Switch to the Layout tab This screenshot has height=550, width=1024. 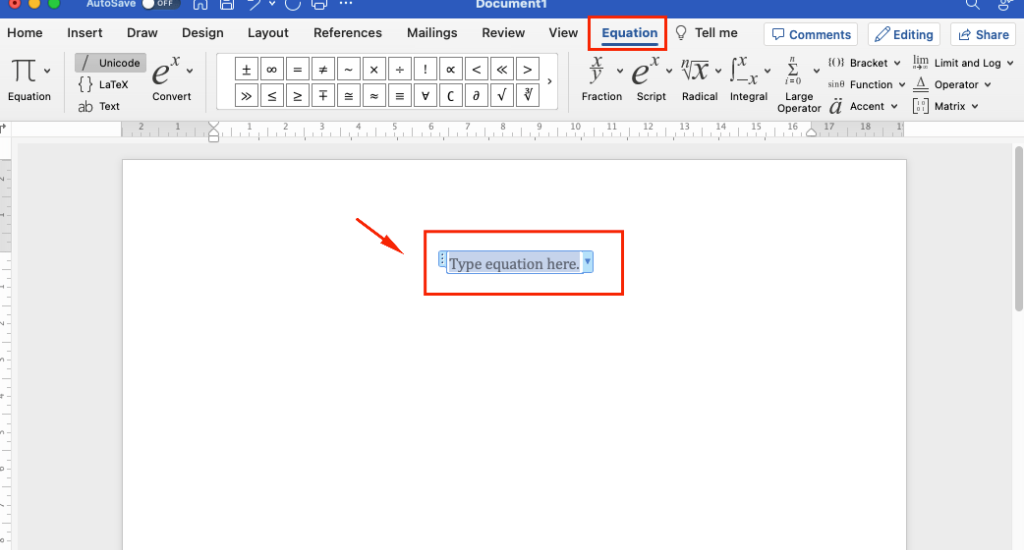(268, 33)
